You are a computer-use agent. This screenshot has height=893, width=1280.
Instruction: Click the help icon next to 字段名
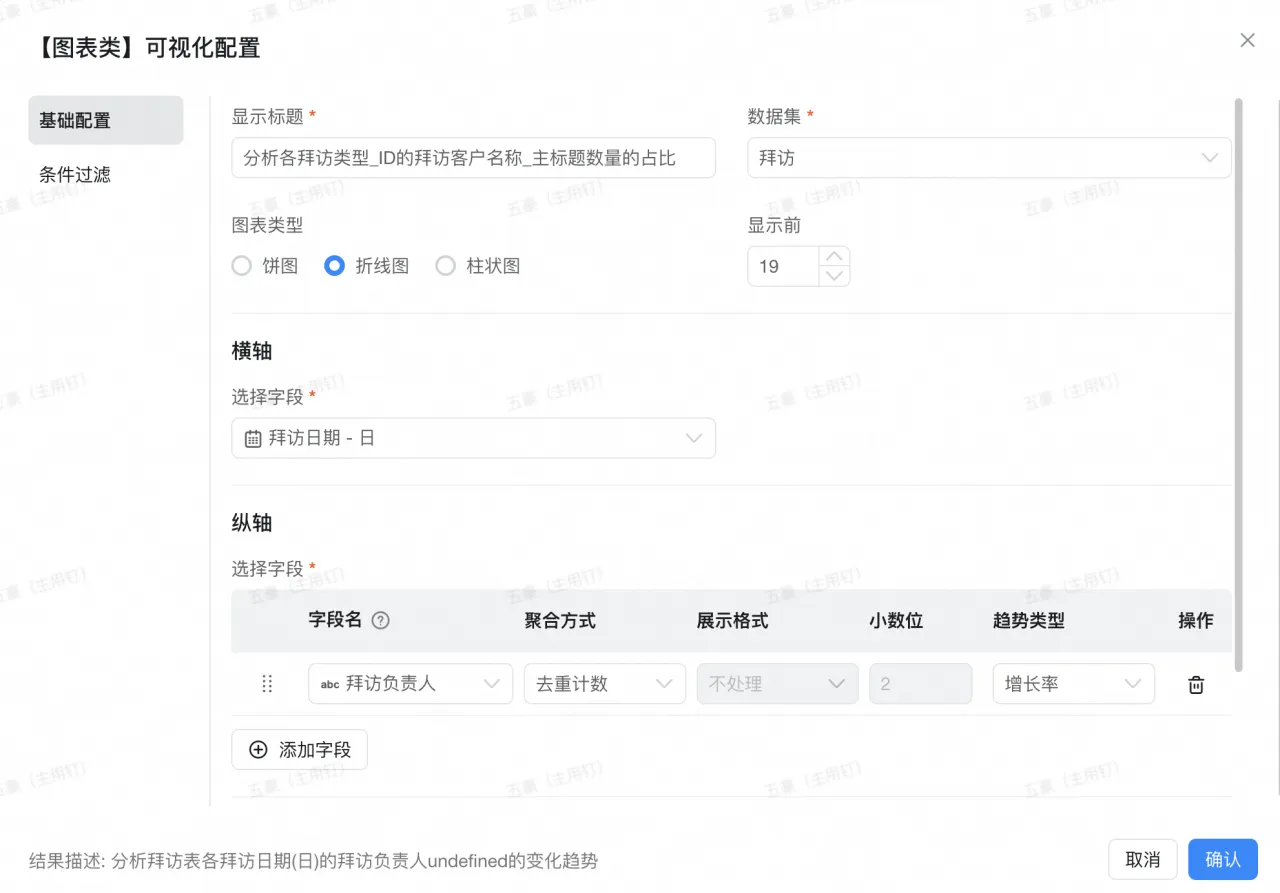click(380, 620)
